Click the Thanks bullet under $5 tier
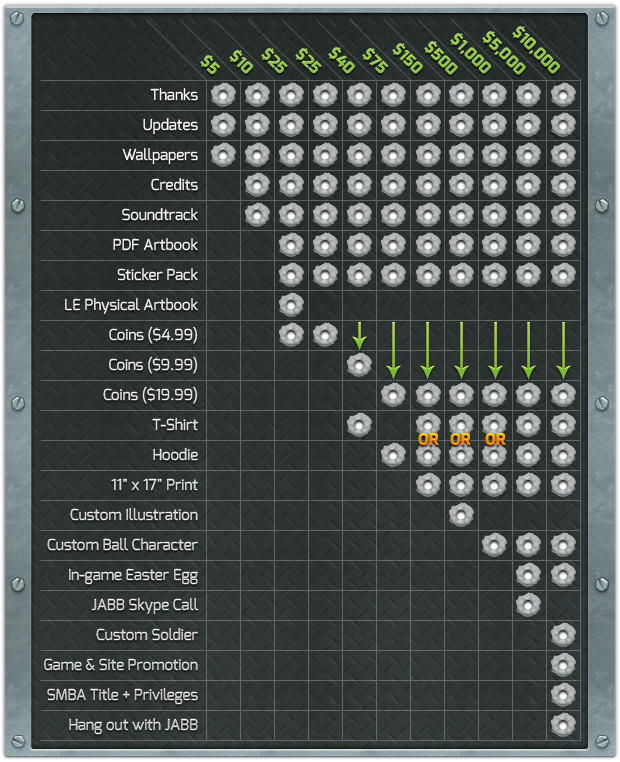The image size is (620, 762). pos(223,95)
